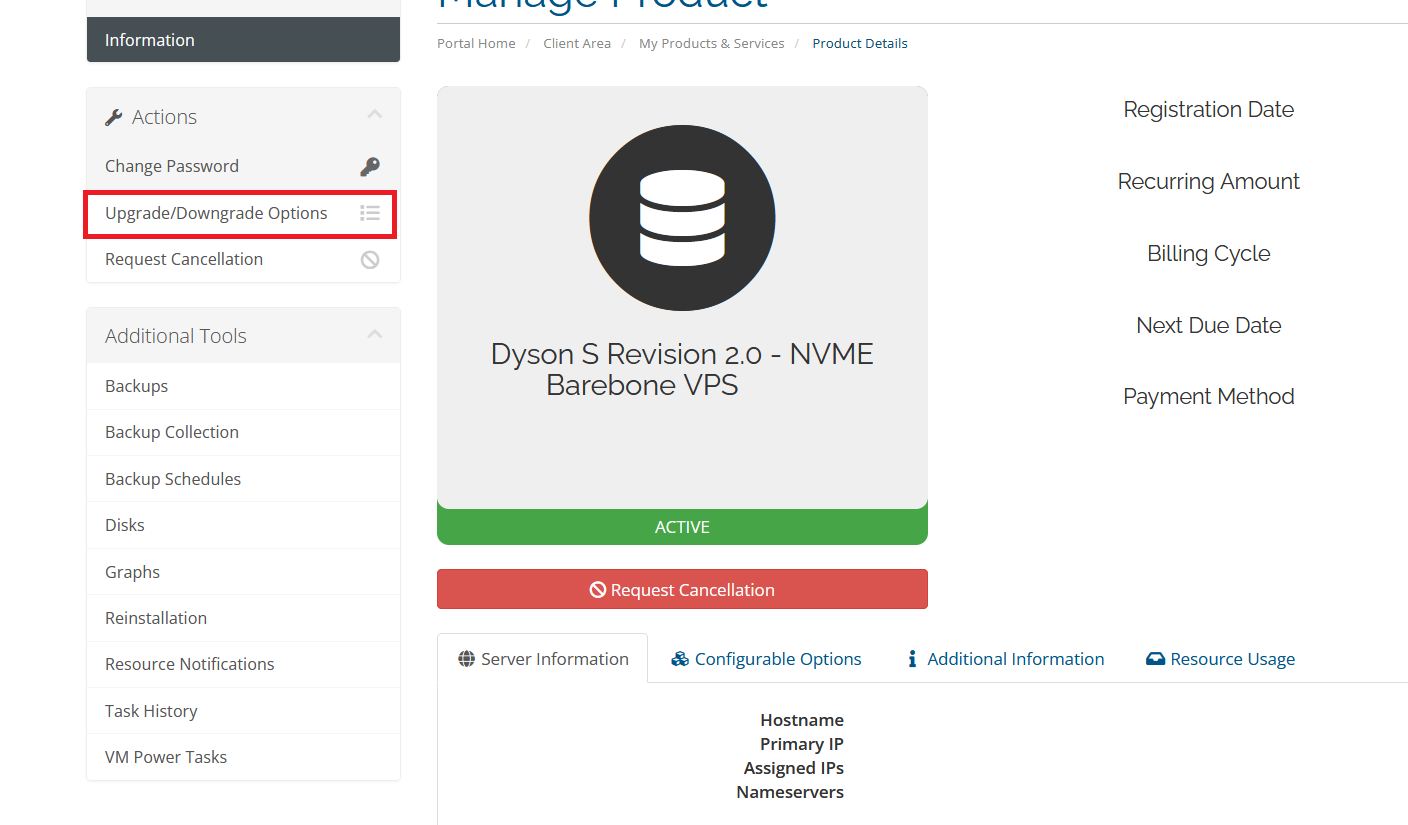
Task: Click the inbox icon on Resource Usage tab
Action: (x=1155, y=659)
